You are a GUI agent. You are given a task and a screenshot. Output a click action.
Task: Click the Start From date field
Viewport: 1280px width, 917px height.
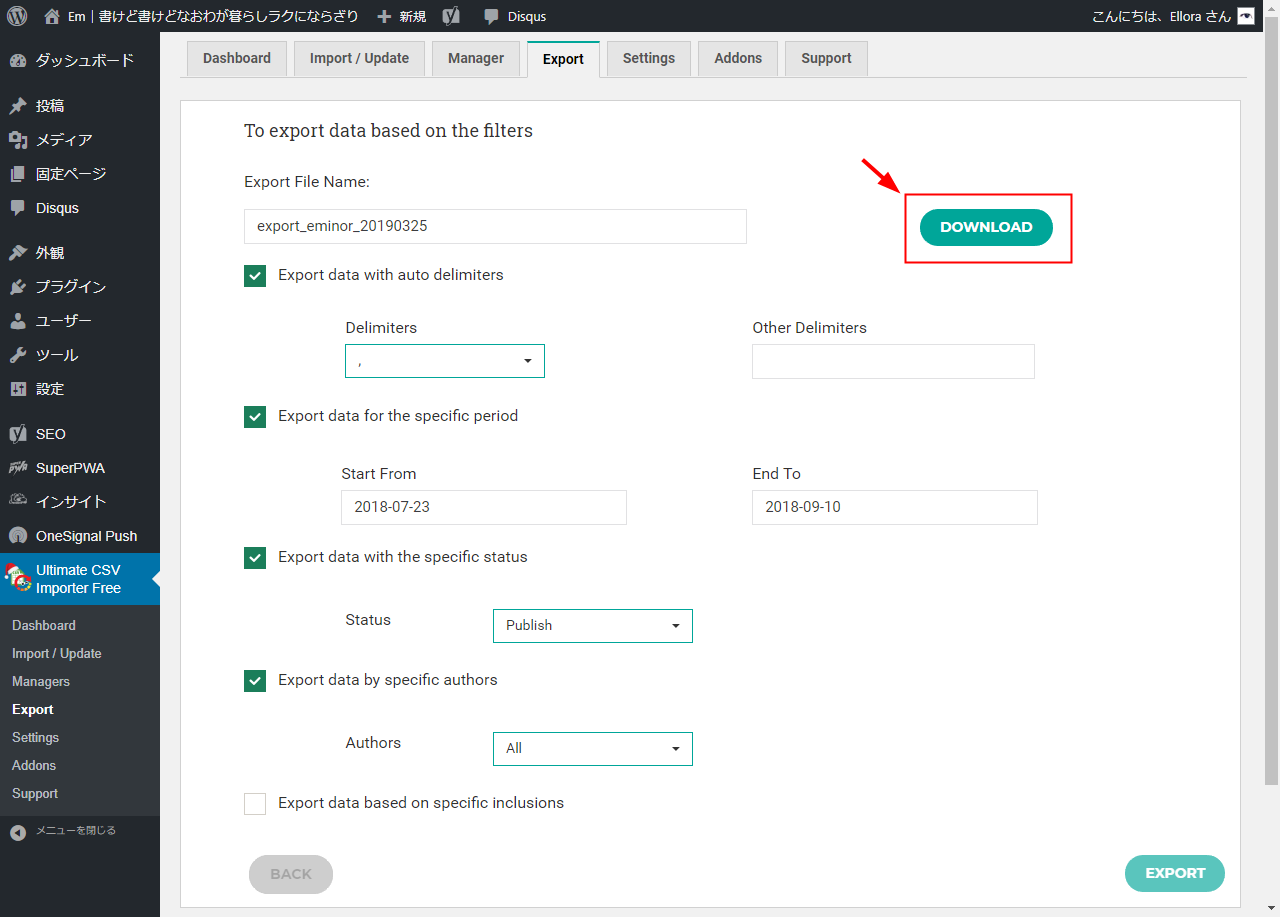(x=484, y=507)
